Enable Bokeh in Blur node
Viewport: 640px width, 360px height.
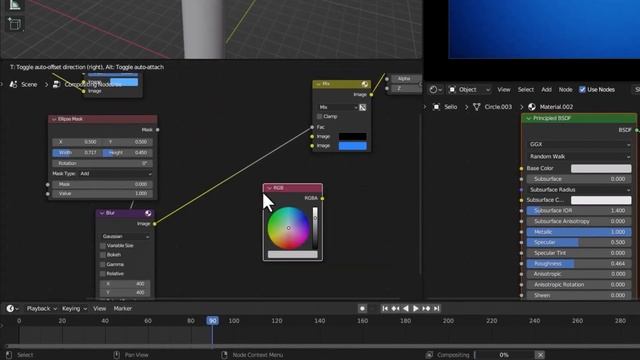[103, 255]
